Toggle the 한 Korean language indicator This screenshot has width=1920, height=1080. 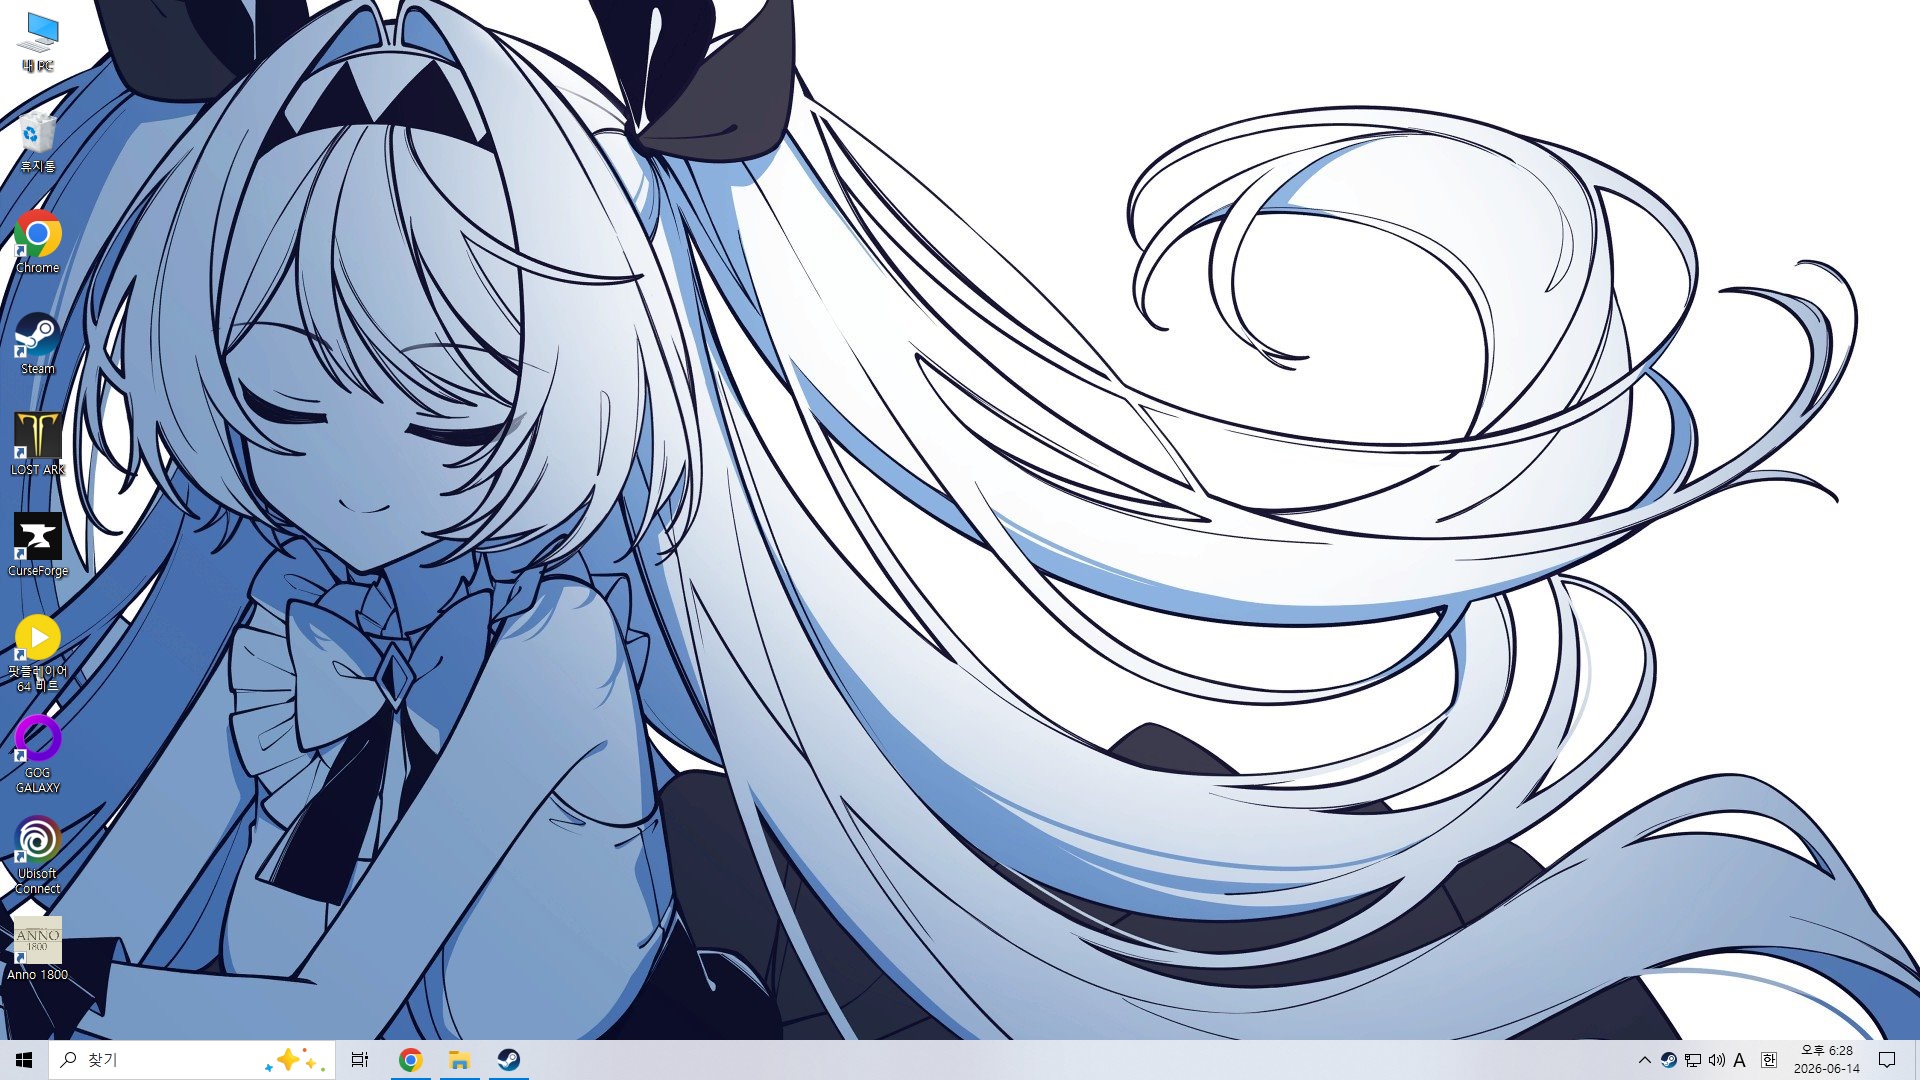[1768, 1060]
